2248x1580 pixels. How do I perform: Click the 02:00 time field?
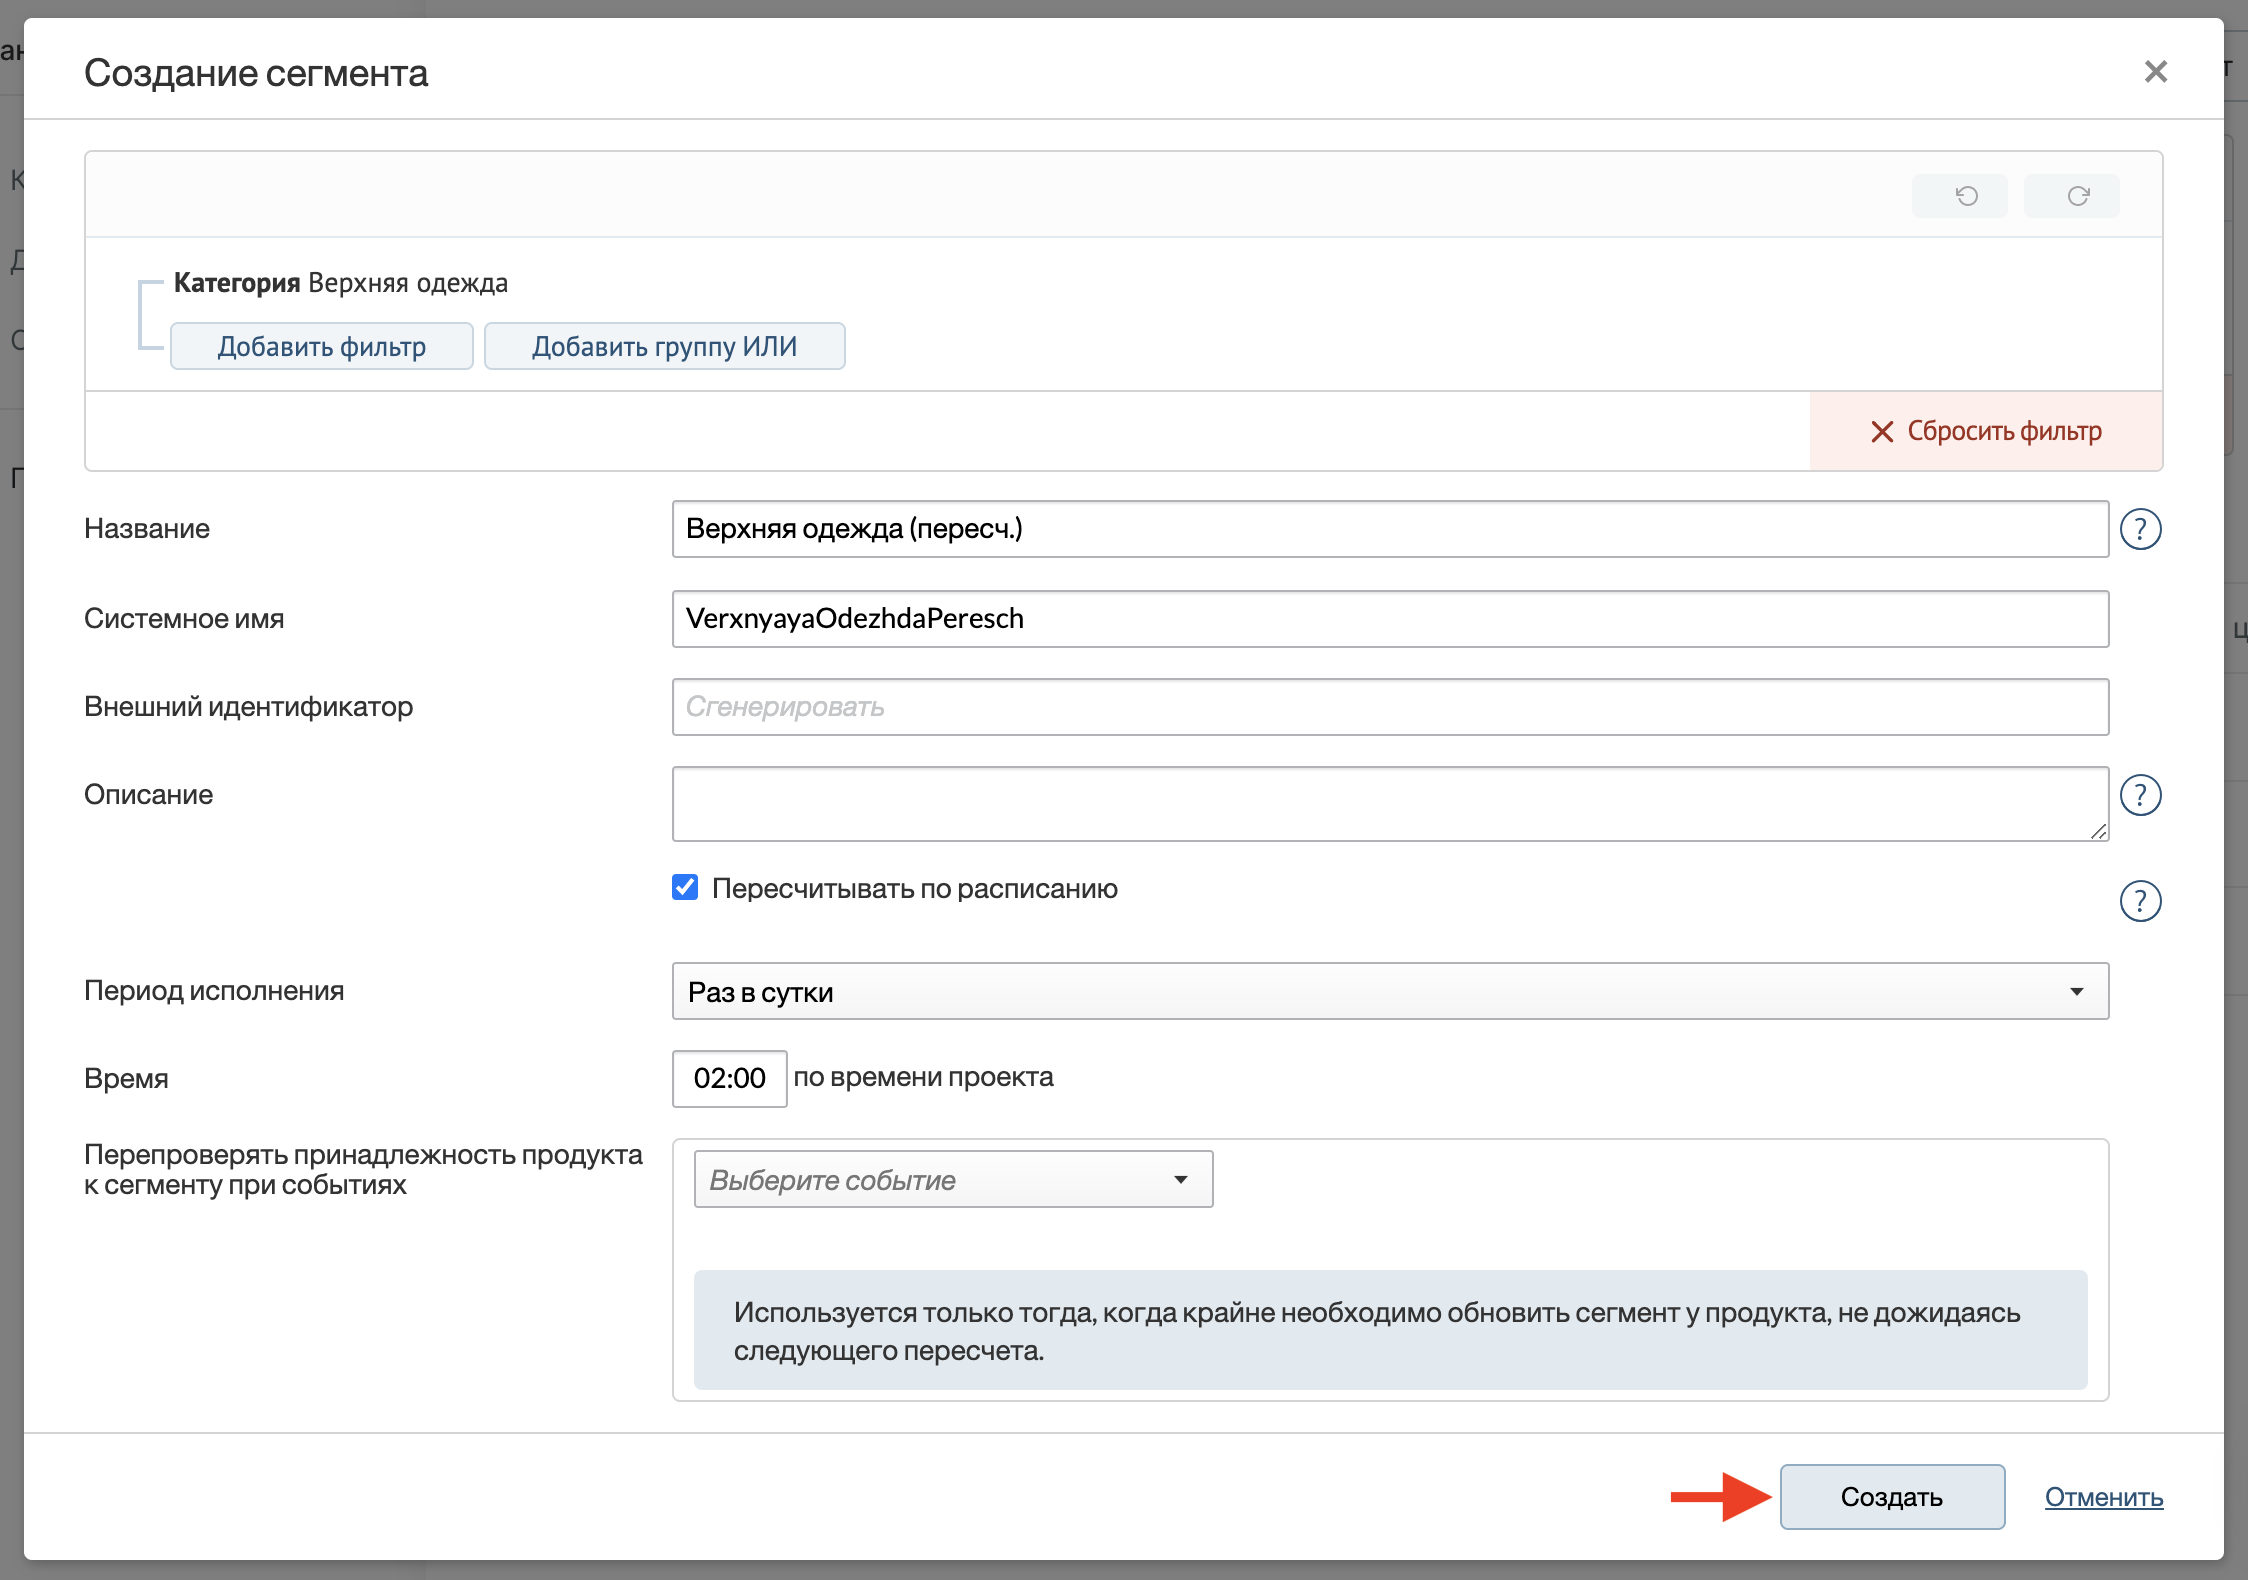click(730, 1078)
